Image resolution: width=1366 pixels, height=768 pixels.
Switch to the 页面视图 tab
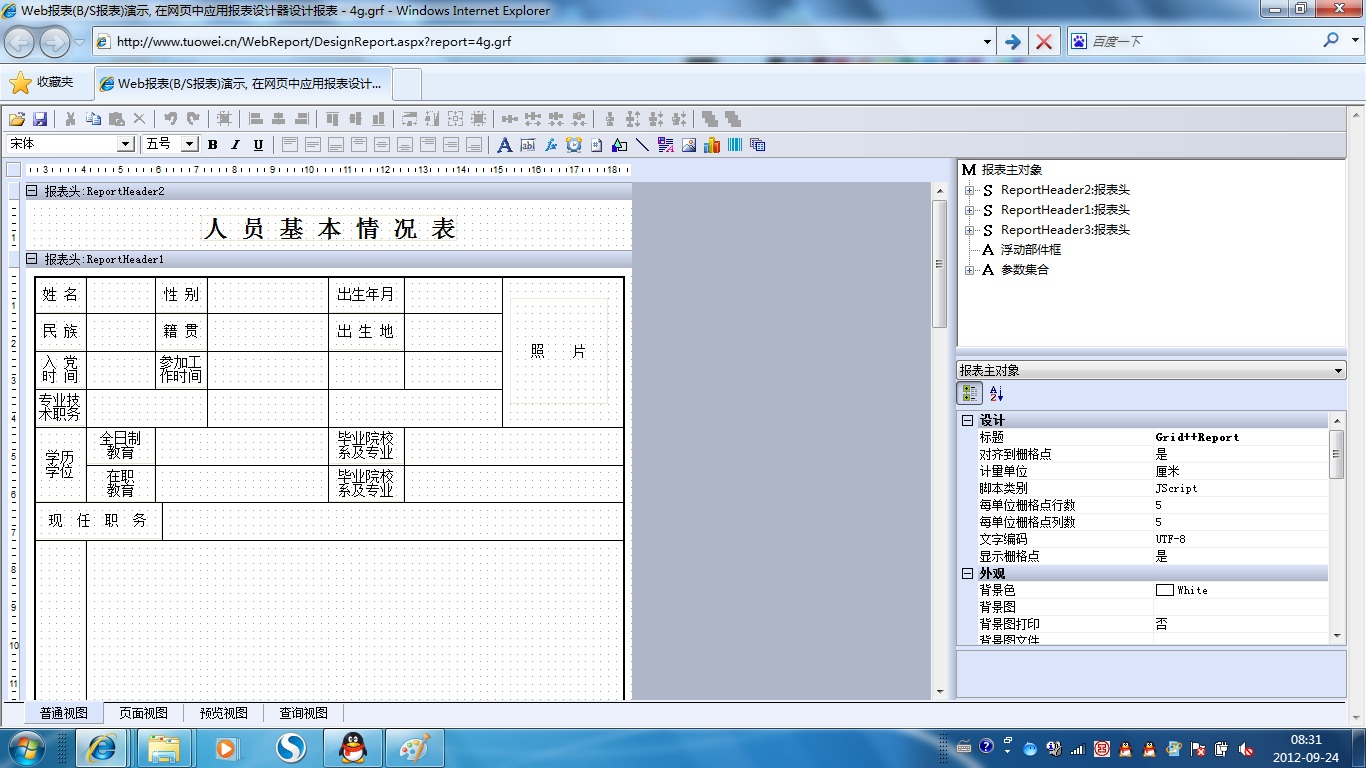[x=143, y=713]
